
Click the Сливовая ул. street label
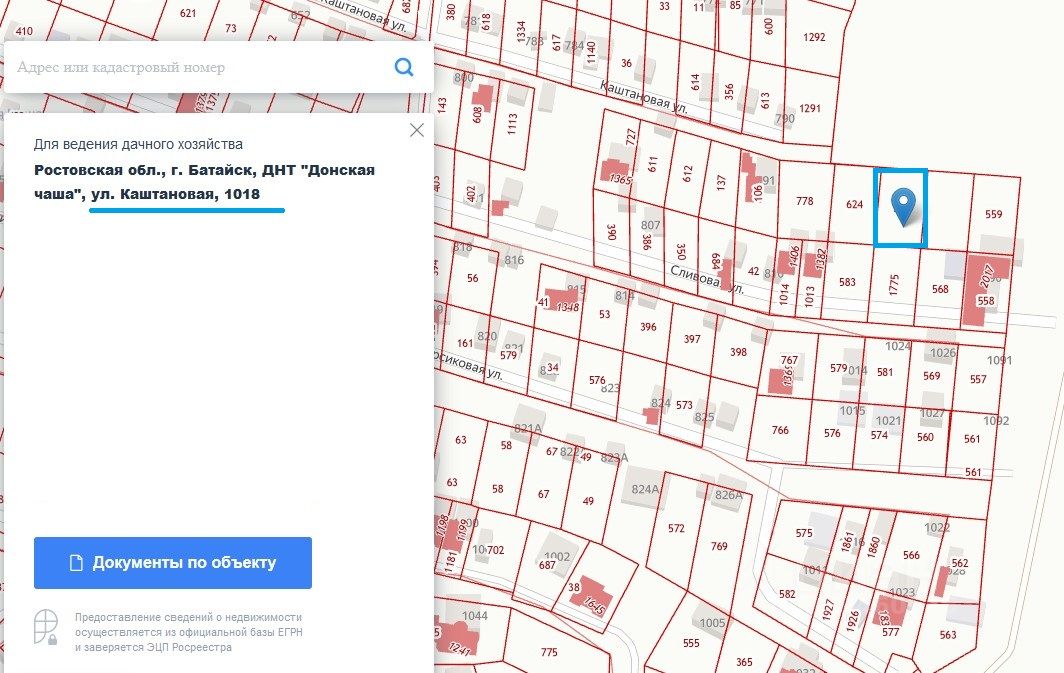pyautogui.click(x=706, y=280)
